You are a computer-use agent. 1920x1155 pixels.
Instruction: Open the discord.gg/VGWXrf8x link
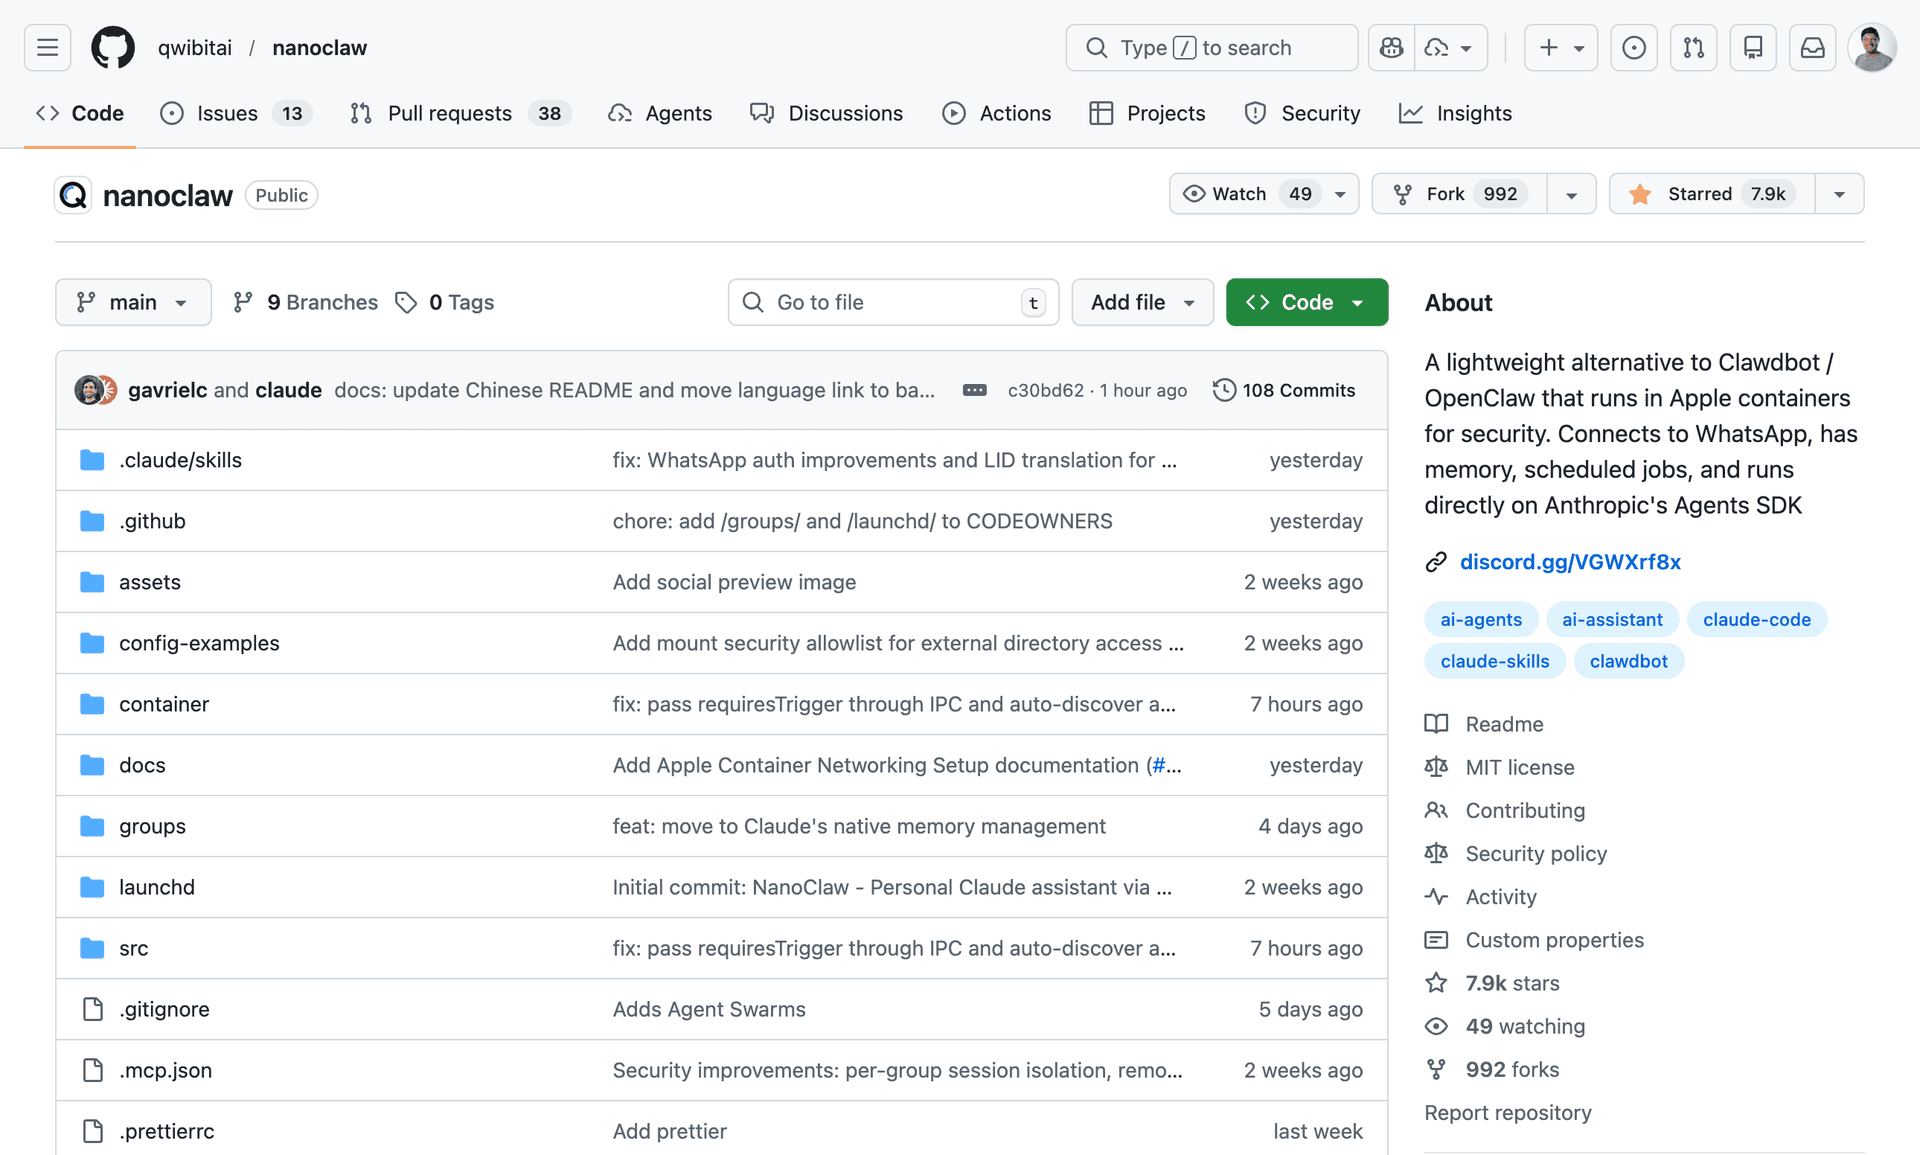[1569, 562]
